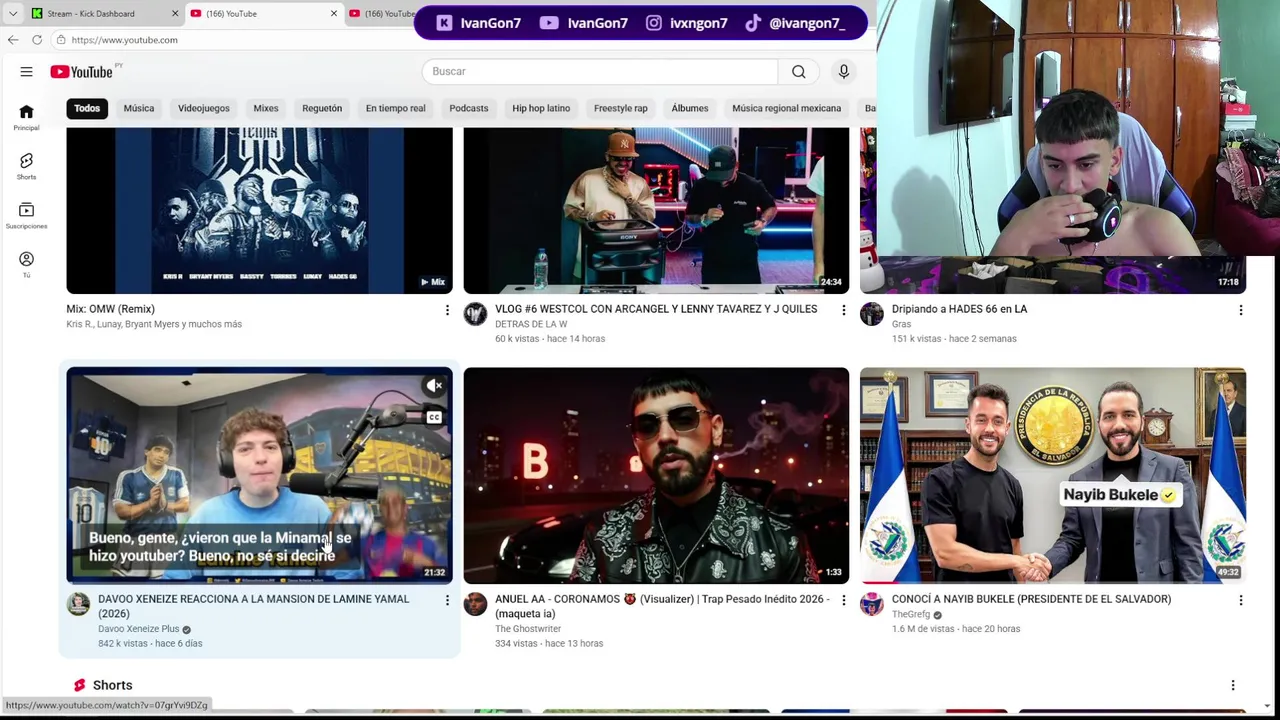Play the Anuel AA Coronamos thumbnail
Image resolution: width=1280 pixels, height=720 pixels.
(656, 475)
